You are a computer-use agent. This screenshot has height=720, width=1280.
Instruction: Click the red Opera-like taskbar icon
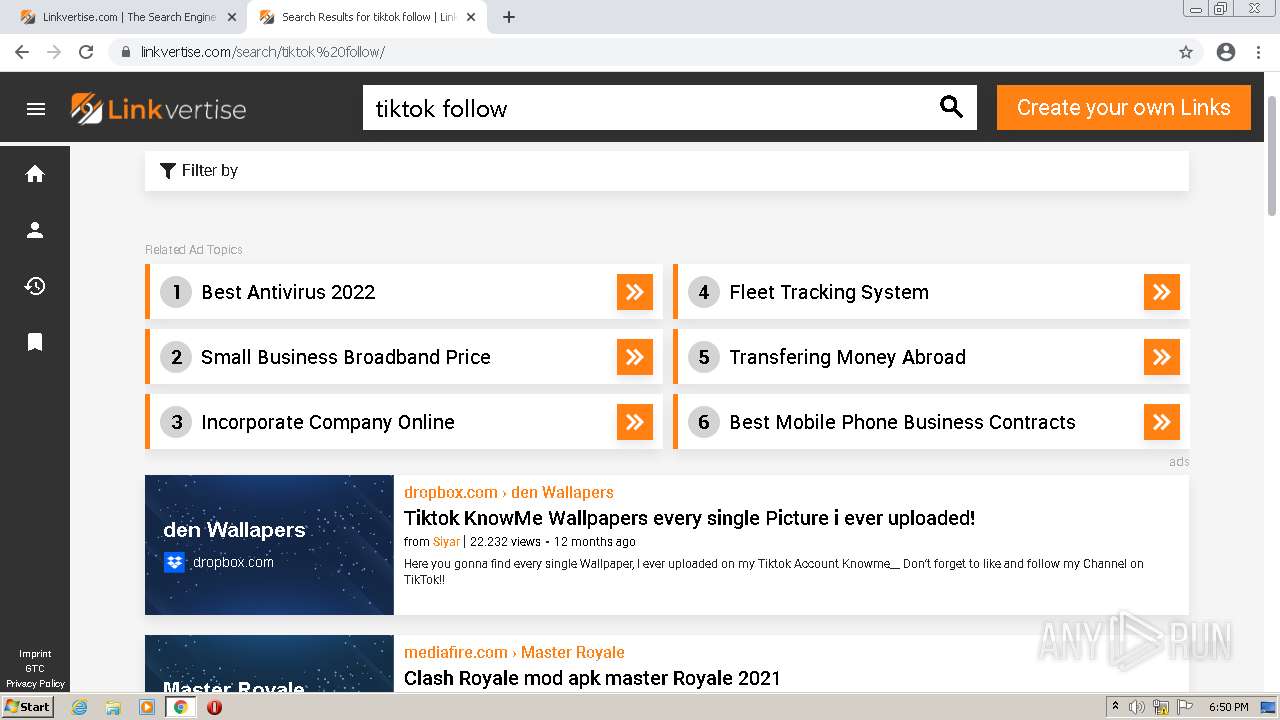(x=214, y=707)
